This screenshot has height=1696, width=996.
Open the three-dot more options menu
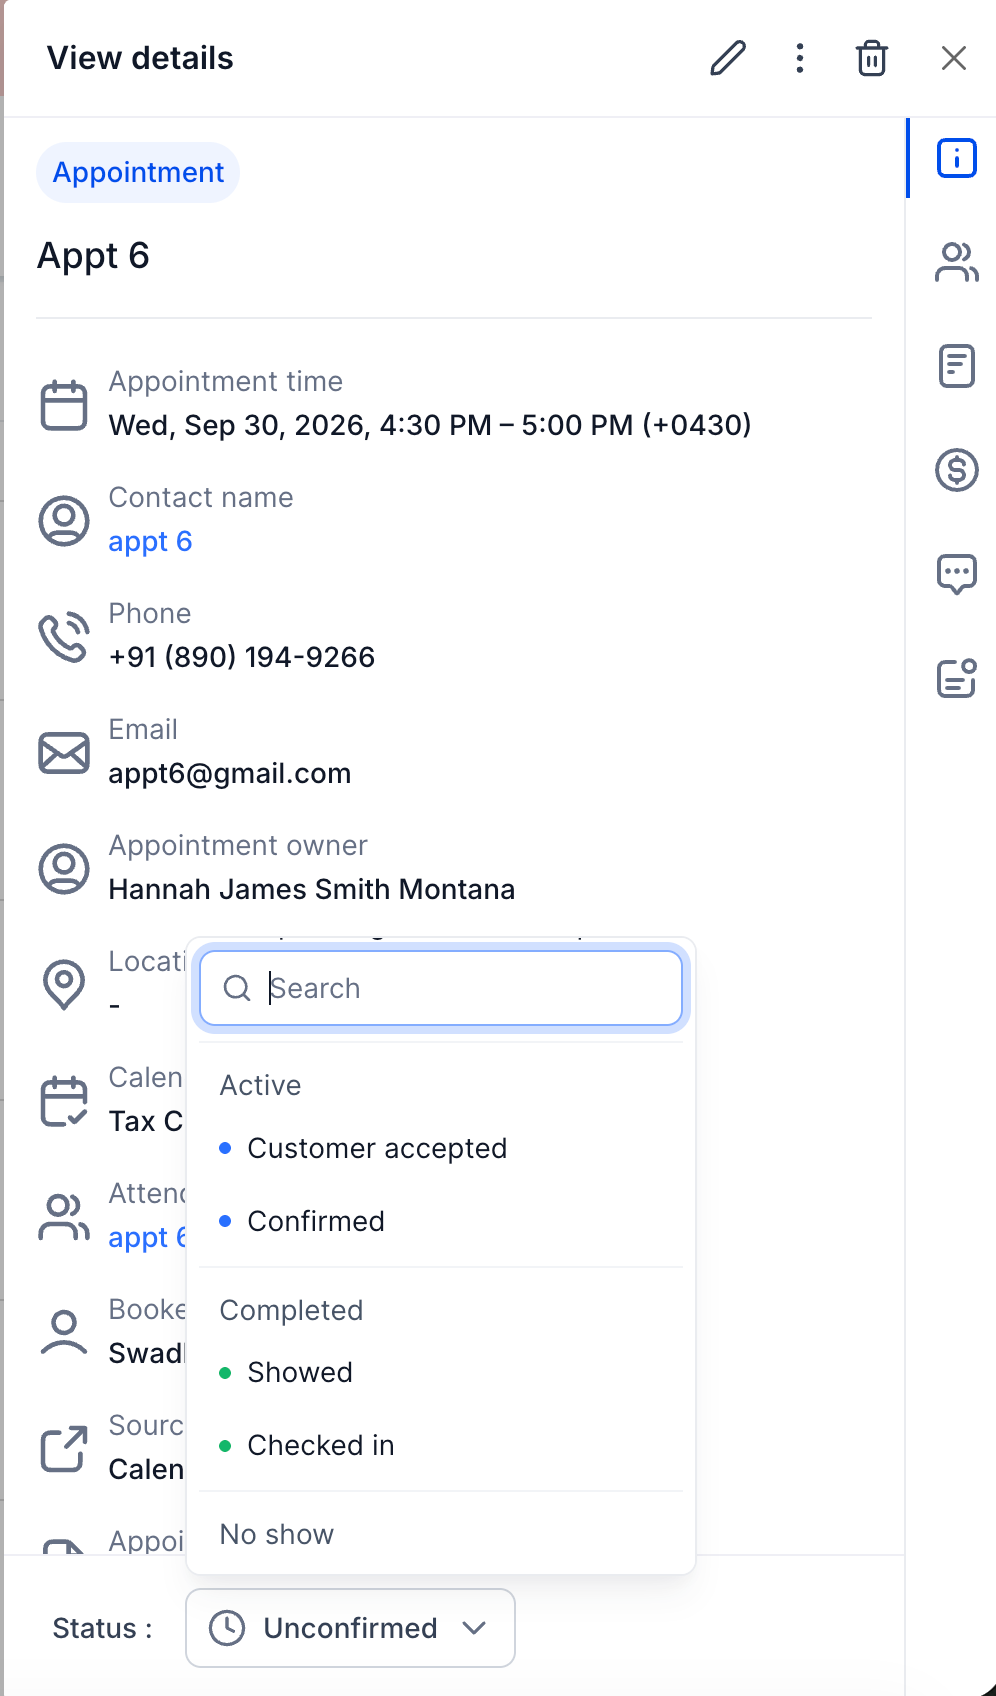[x=800, y=58]
